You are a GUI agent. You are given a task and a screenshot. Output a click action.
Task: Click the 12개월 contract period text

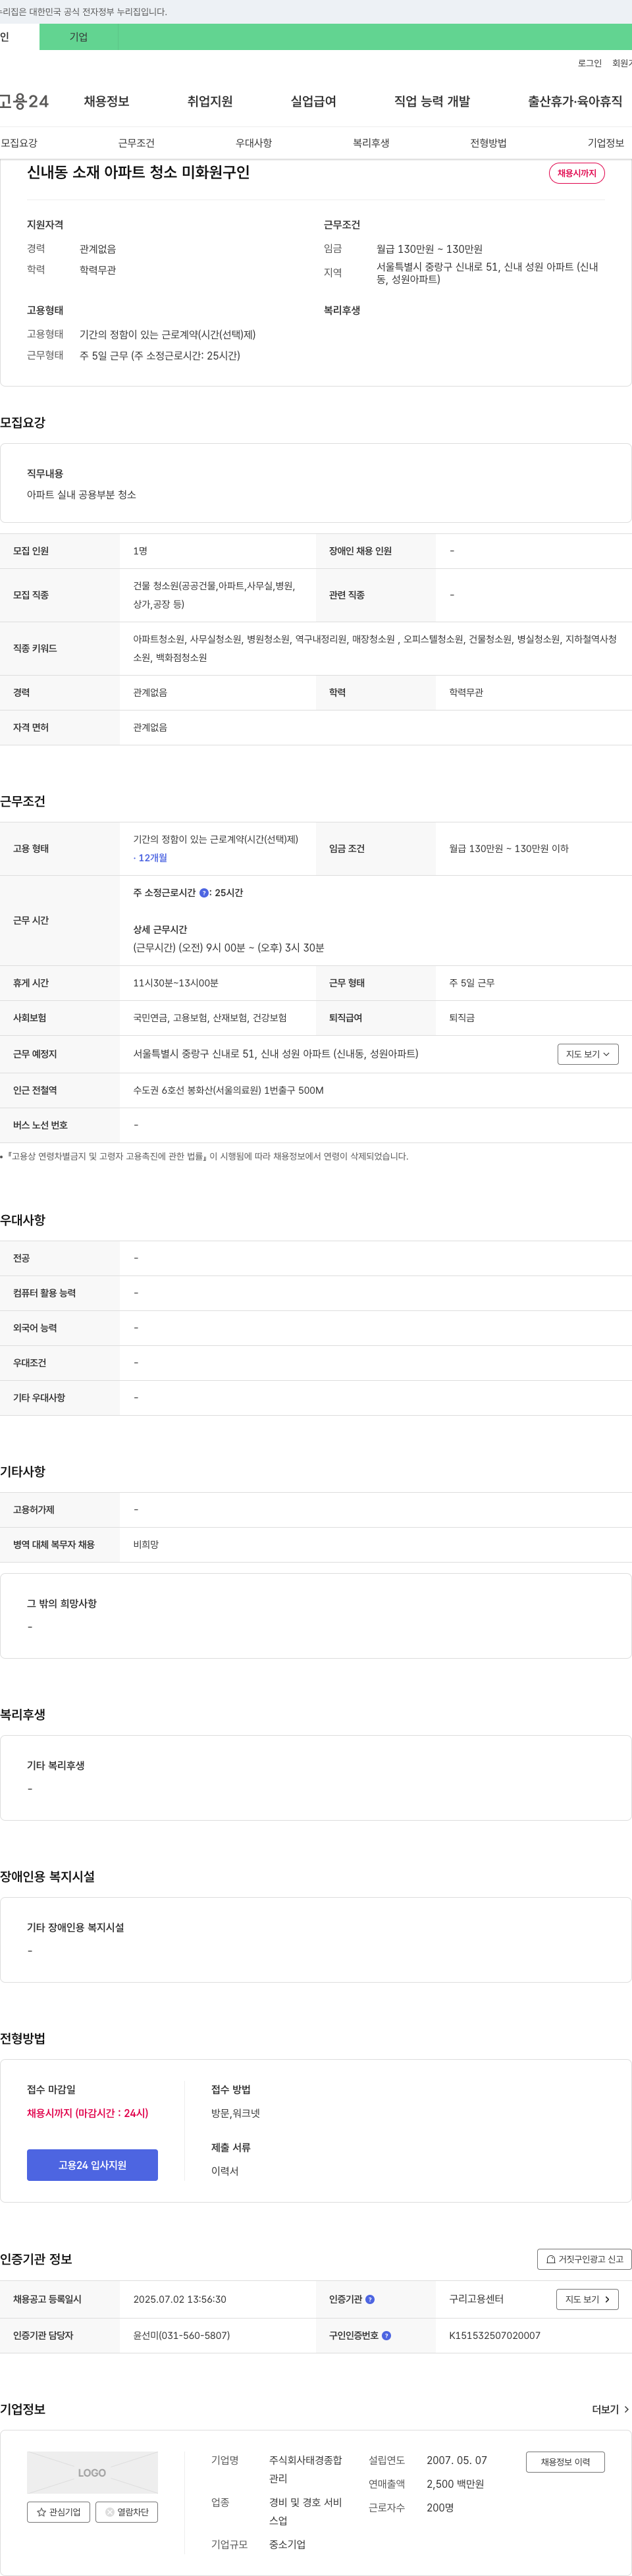(x=150, y=858)
